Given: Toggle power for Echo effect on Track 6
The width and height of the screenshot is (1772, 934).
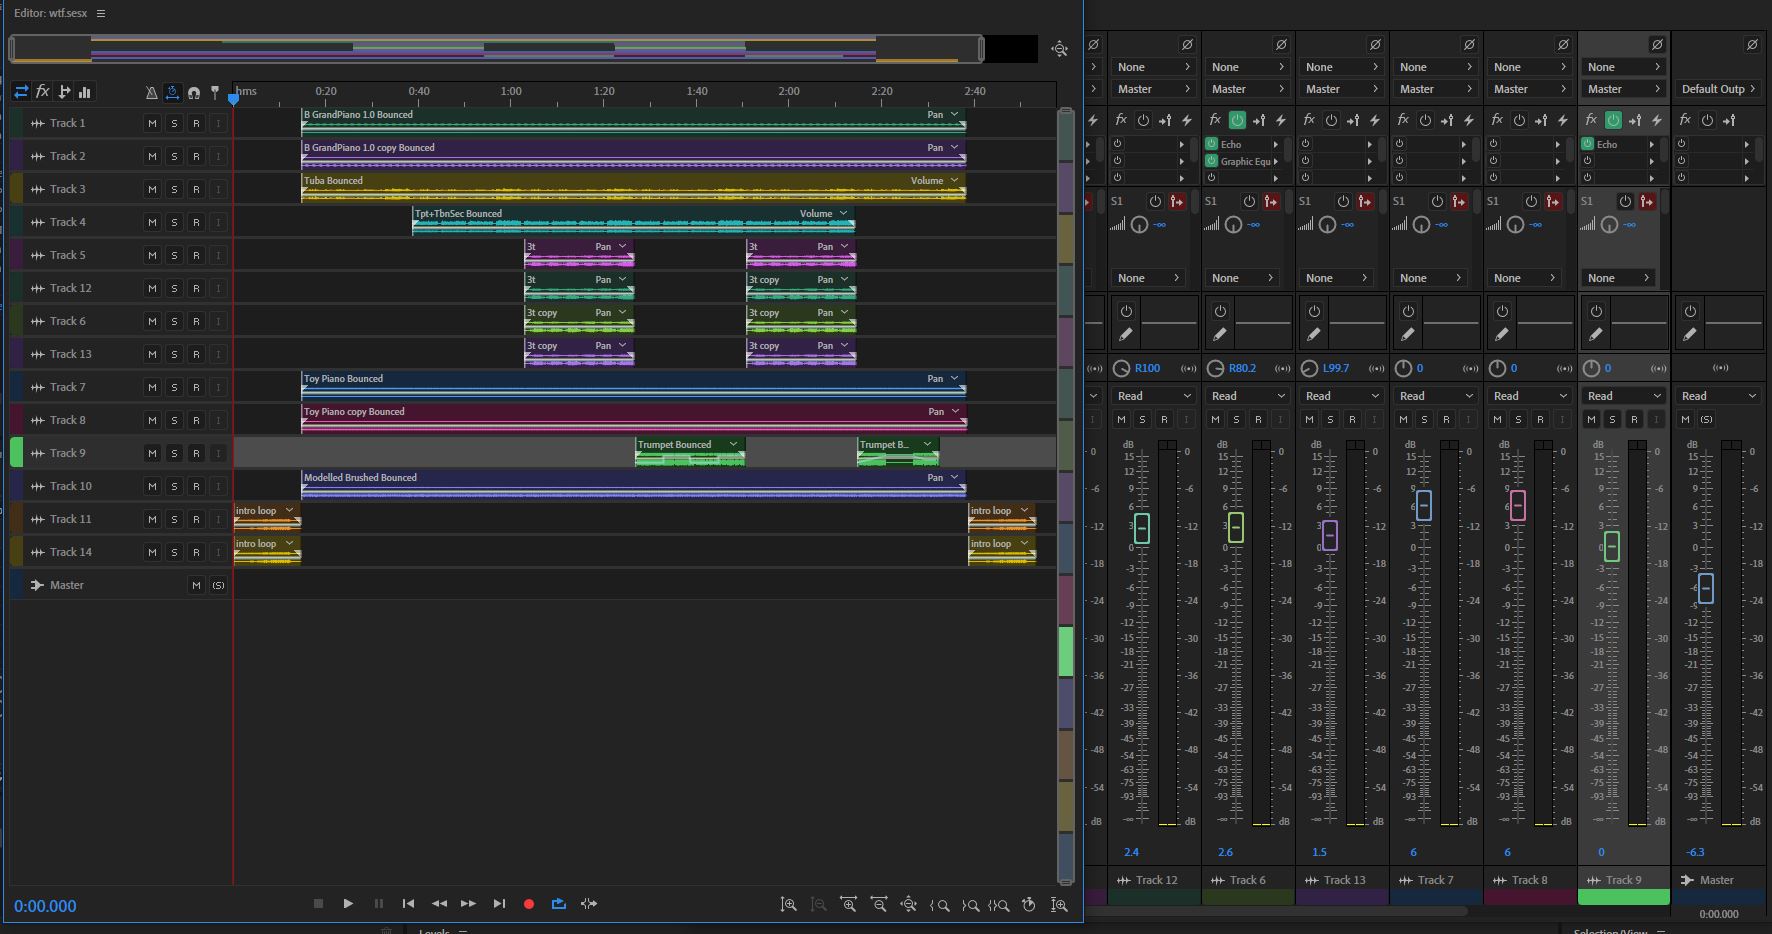Looking at the screenshot, I should point(1212,144).
